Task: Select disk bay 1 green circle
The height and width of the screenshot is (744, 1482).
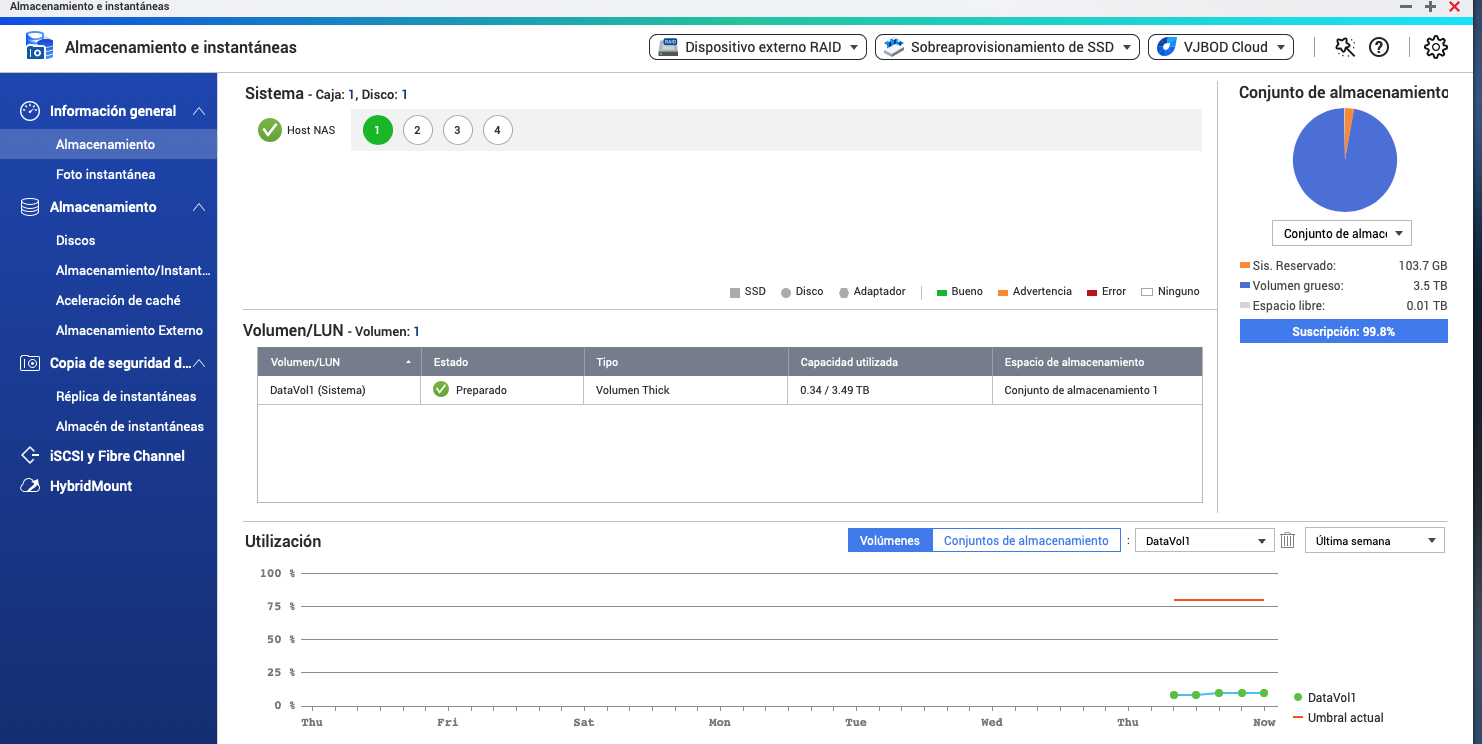Action: [377, 130]
